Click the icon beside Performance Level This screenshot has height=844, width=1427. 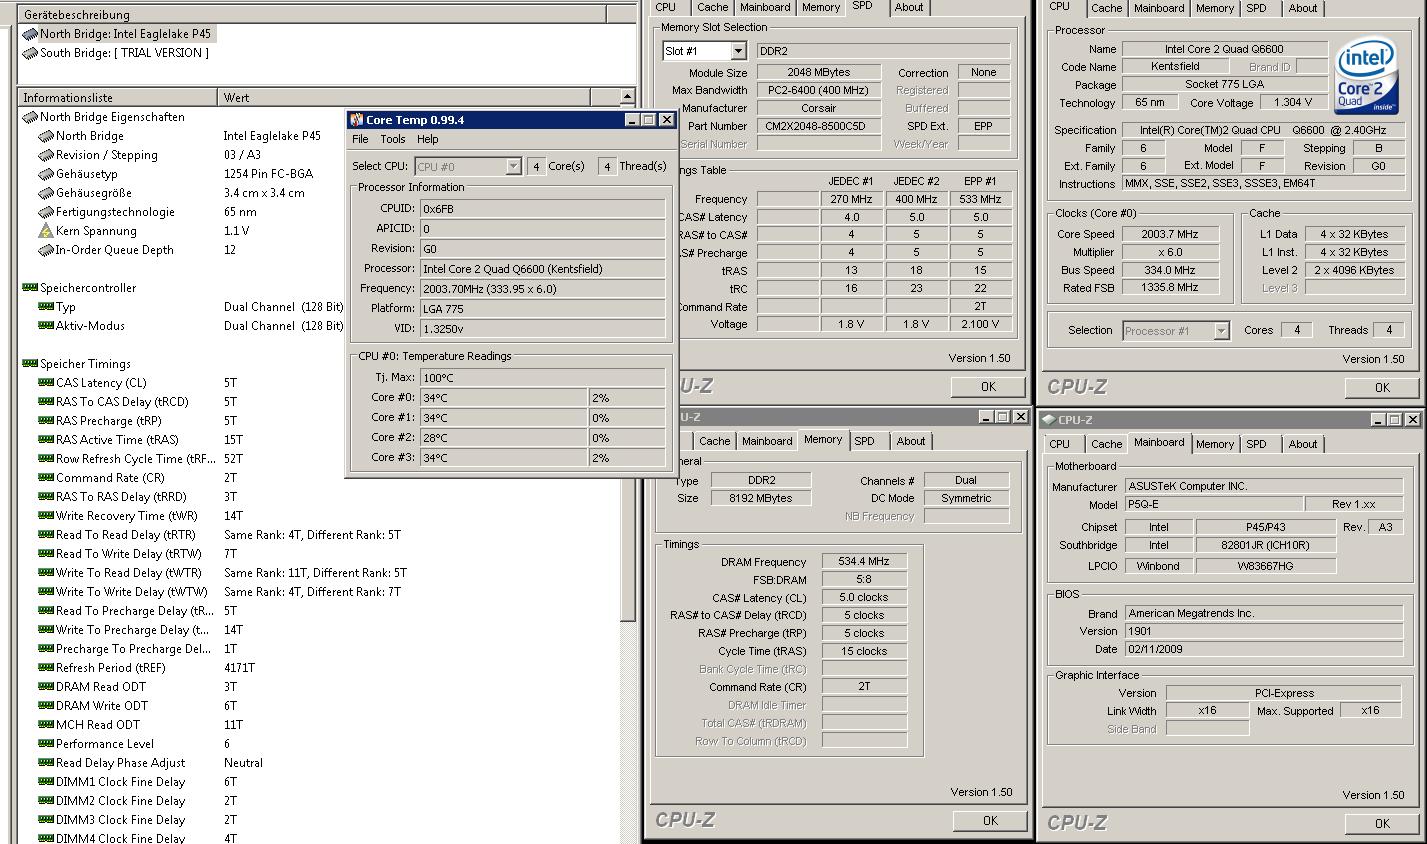[46, 744]
